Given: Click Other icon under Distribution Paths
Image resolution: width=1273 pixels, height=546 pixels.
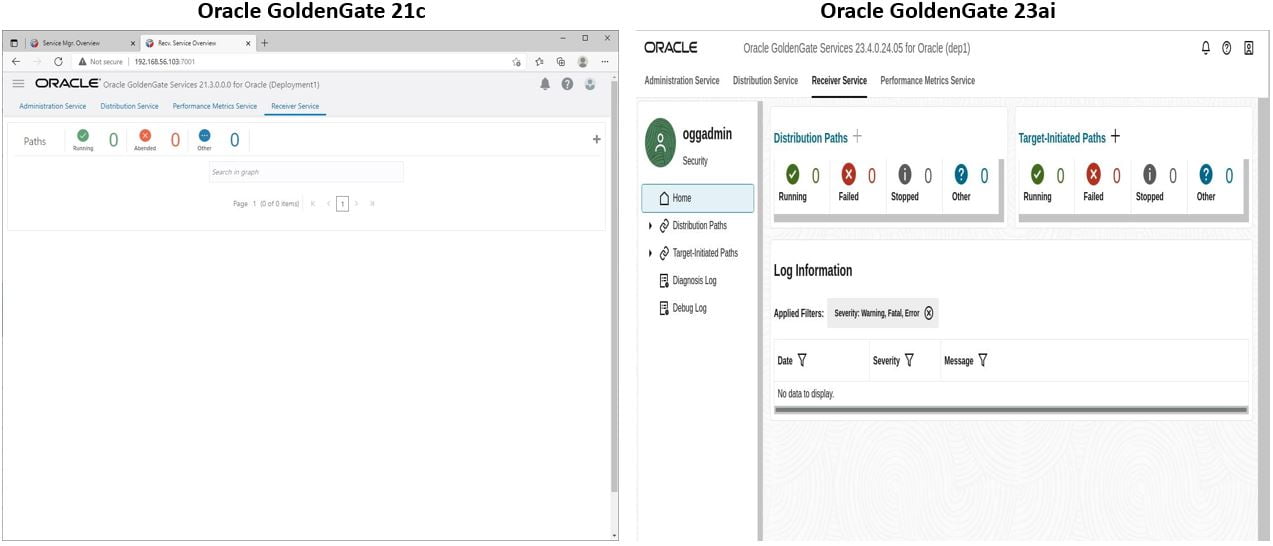Looking at the screenshot, I should (961, 175).
